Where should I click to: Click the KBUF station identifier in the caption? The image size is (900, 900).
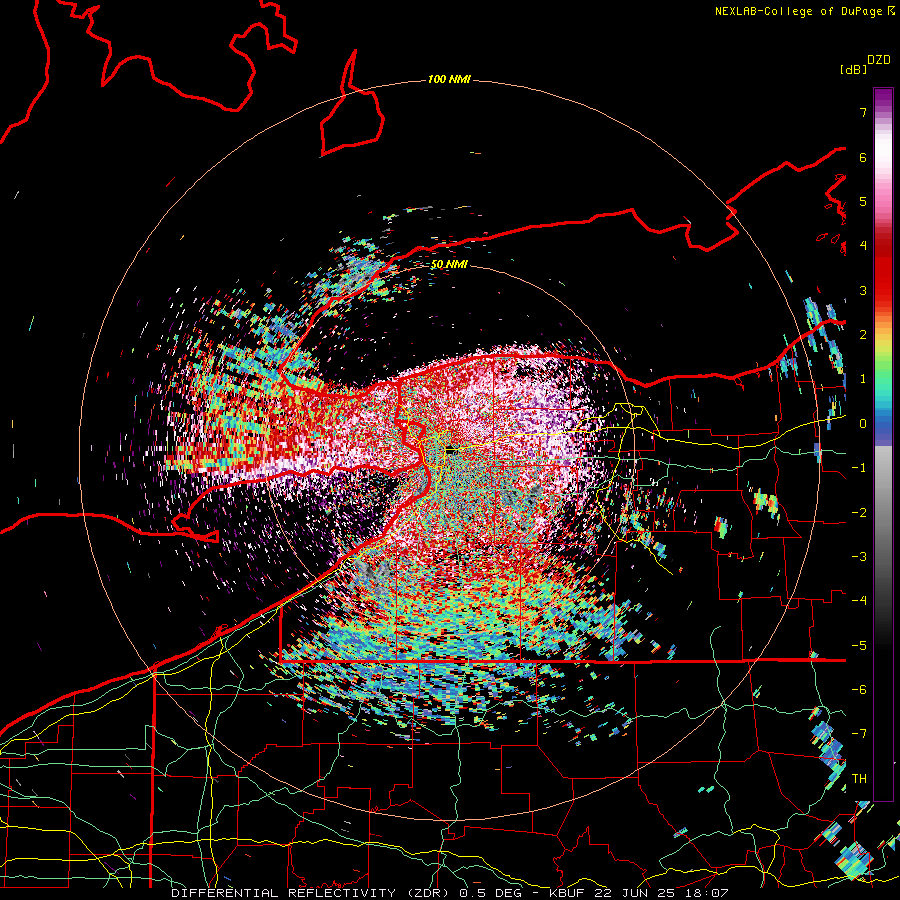pyautogui.click(x=567, y=893)
